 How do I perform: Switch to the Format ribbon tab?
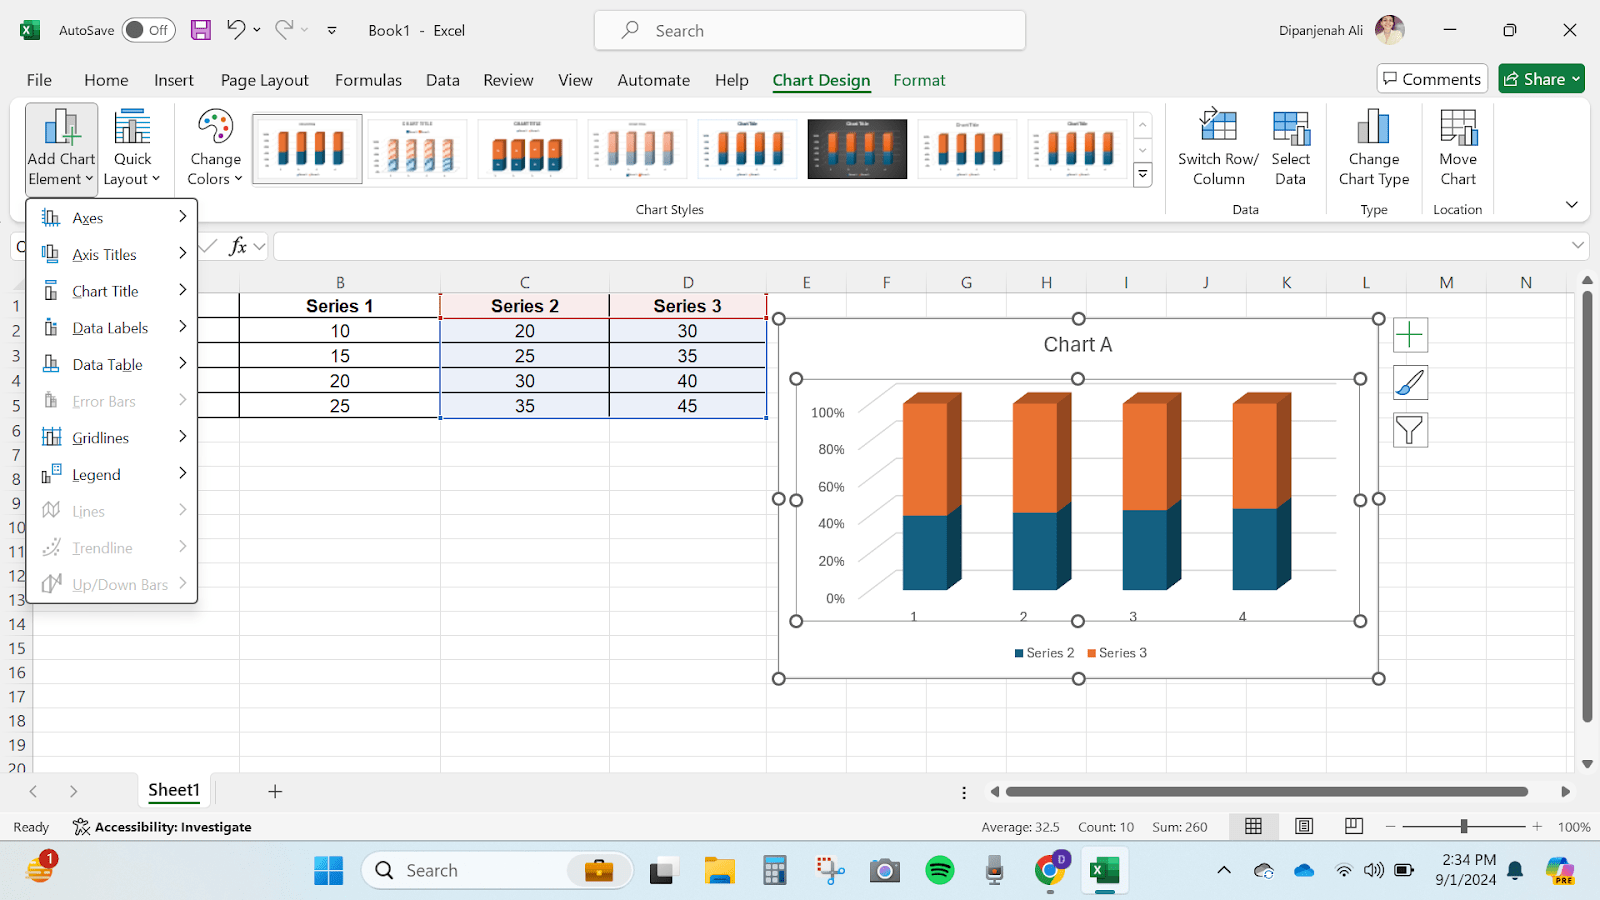click(x=918, y=80)
